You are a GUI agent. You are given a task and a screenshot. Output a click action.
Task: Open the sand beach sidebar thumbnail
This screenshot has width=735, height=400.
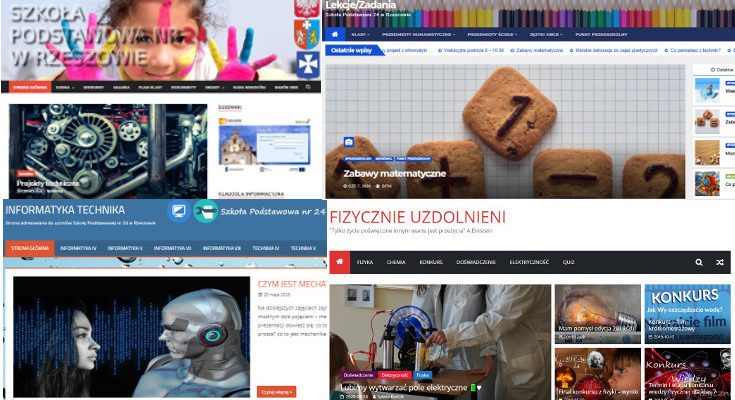707,152
